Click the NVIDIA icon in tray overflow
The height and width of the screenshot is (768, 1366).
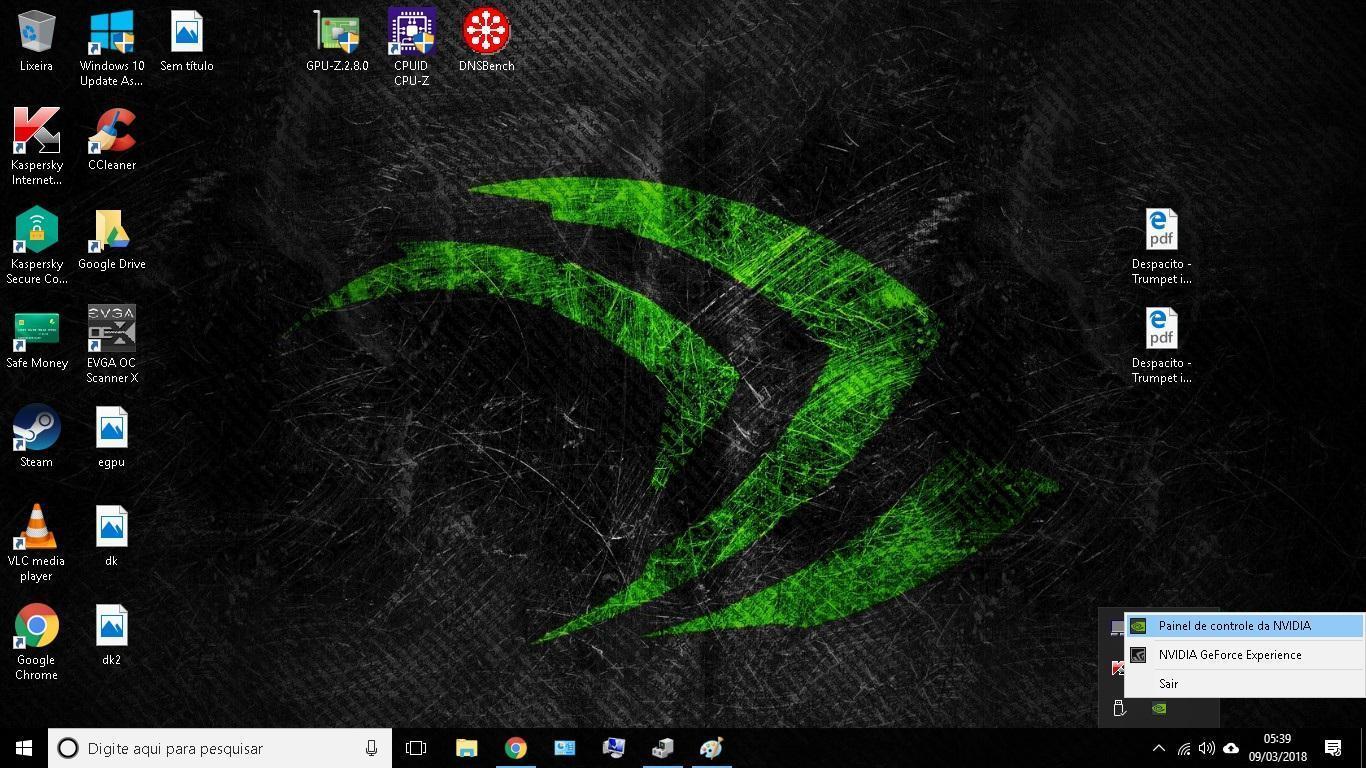click(1159, 708)
